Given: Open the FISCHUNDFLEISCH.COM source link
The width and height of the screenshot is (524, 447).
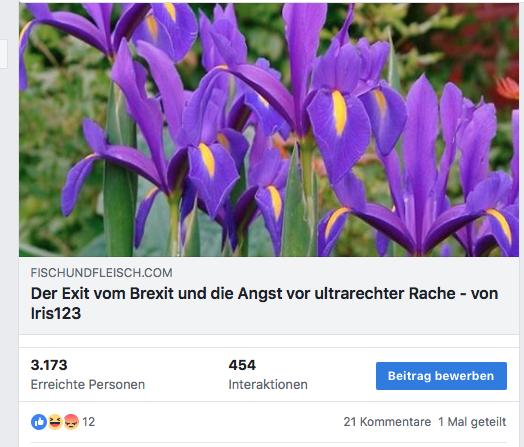Looking at the screenshot, I should [x=102, y=273].
